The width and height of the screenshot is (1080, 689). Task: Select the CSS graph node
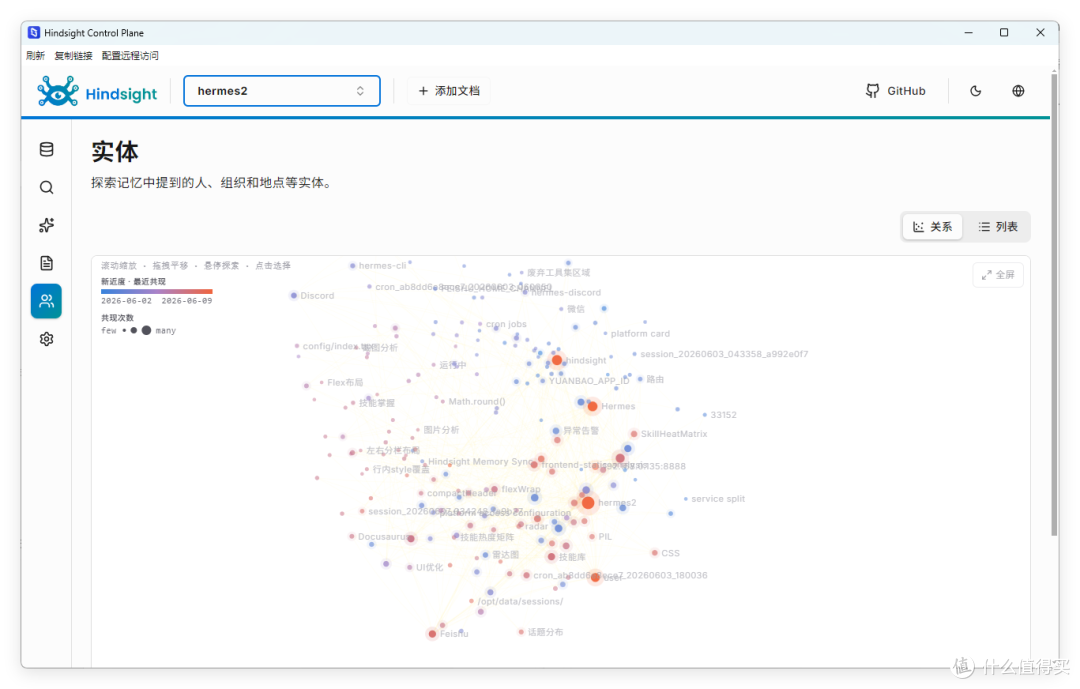click(654, 553)
